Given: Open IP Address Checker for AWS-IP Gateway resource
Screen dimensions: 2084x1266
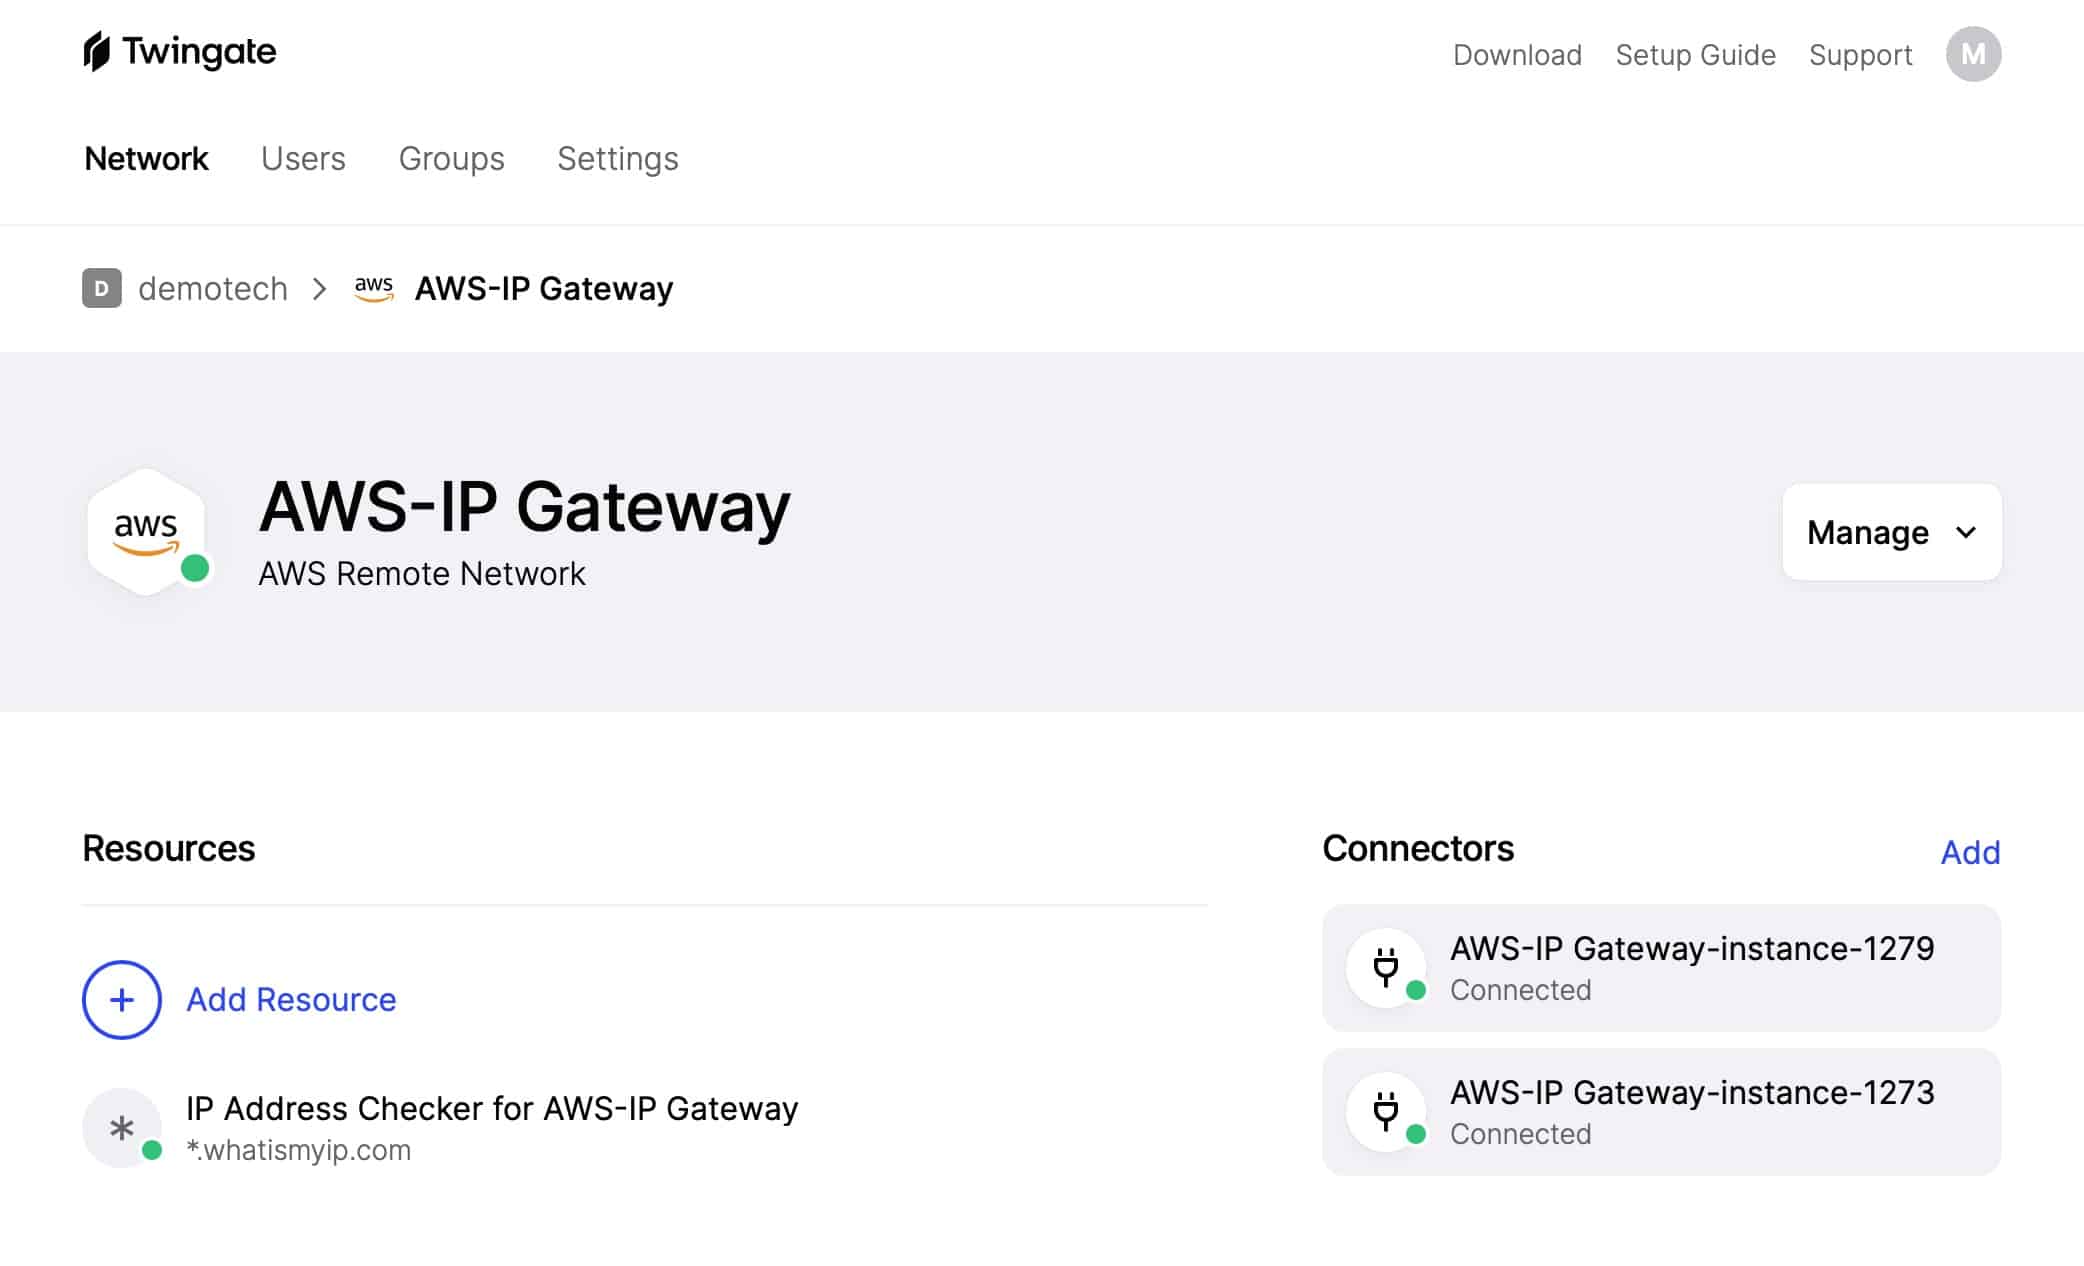Looking at the screenshot, I should (492, 1108).
